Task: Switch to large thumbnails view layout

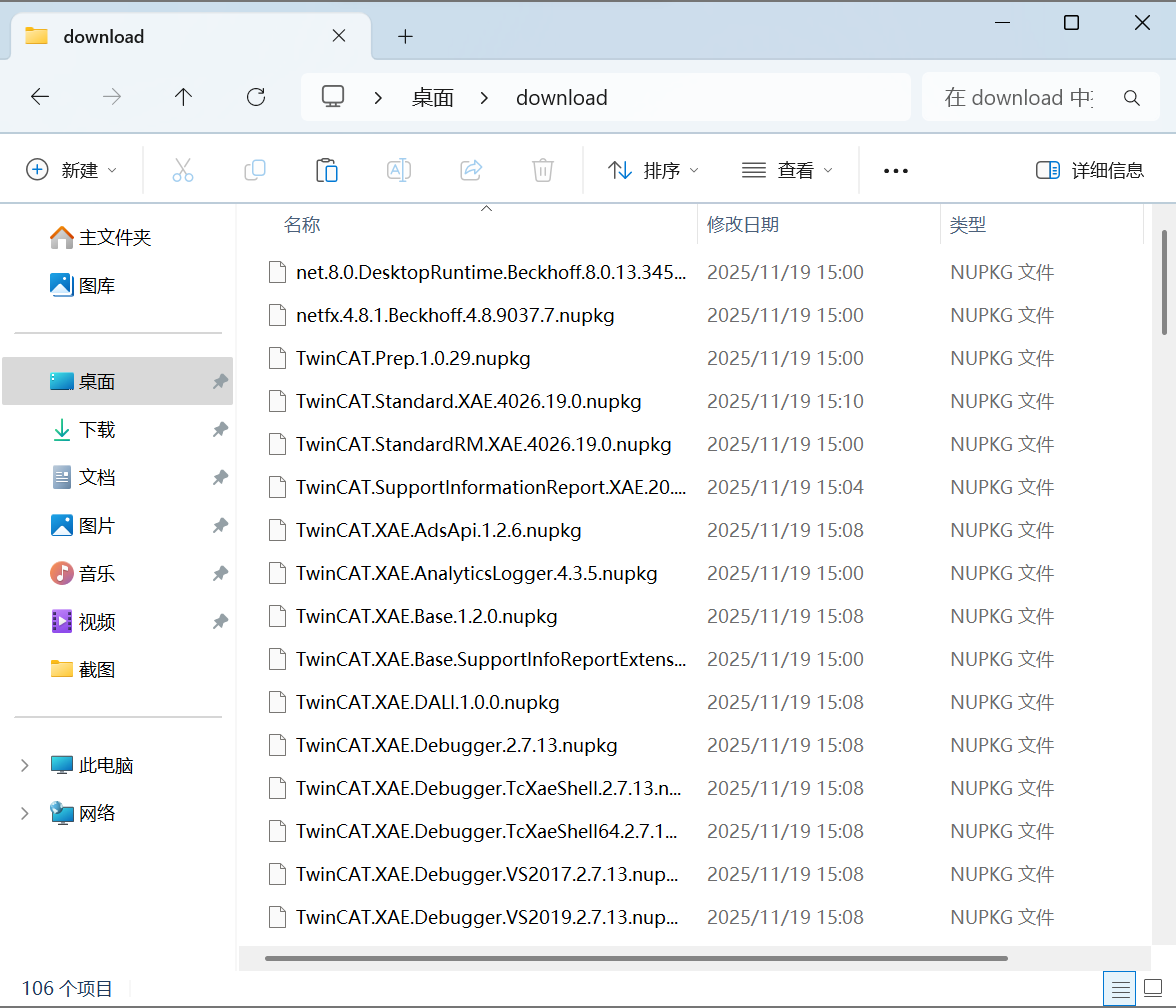Action: [x=1153, y=988]
